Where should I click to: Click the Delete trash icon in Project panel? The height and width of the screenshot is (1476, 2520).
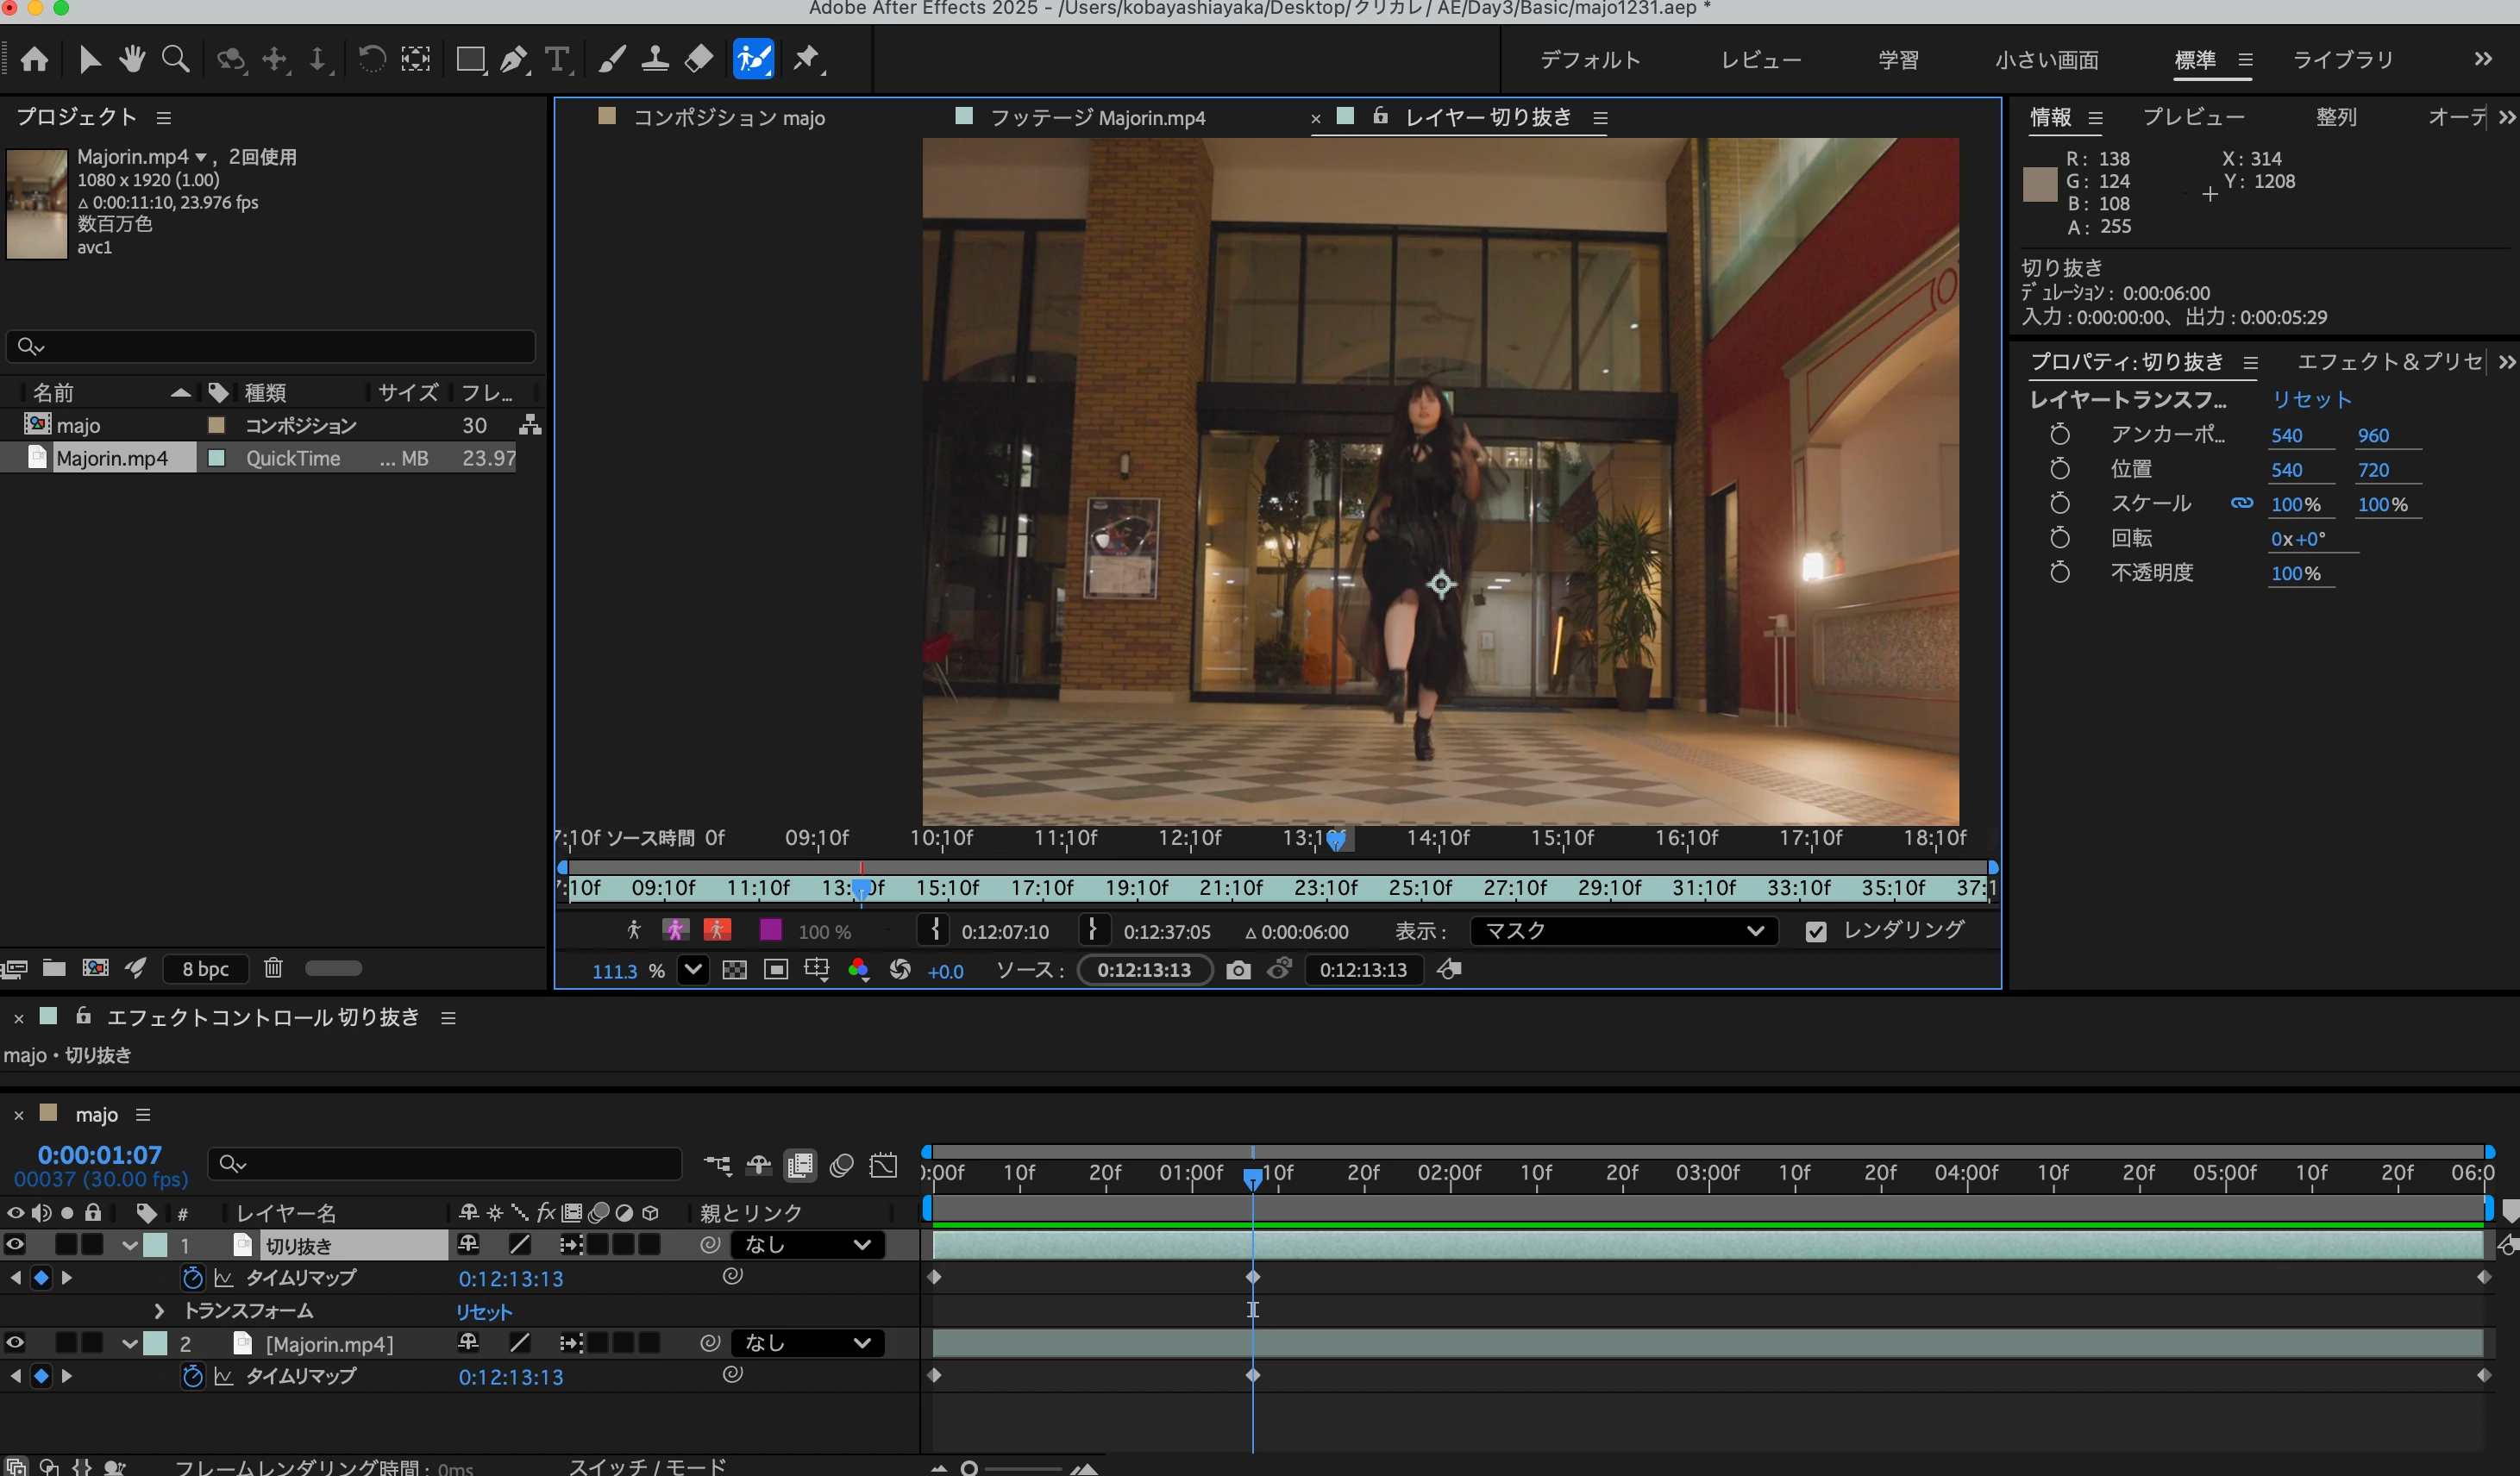[x=273, y=968]
